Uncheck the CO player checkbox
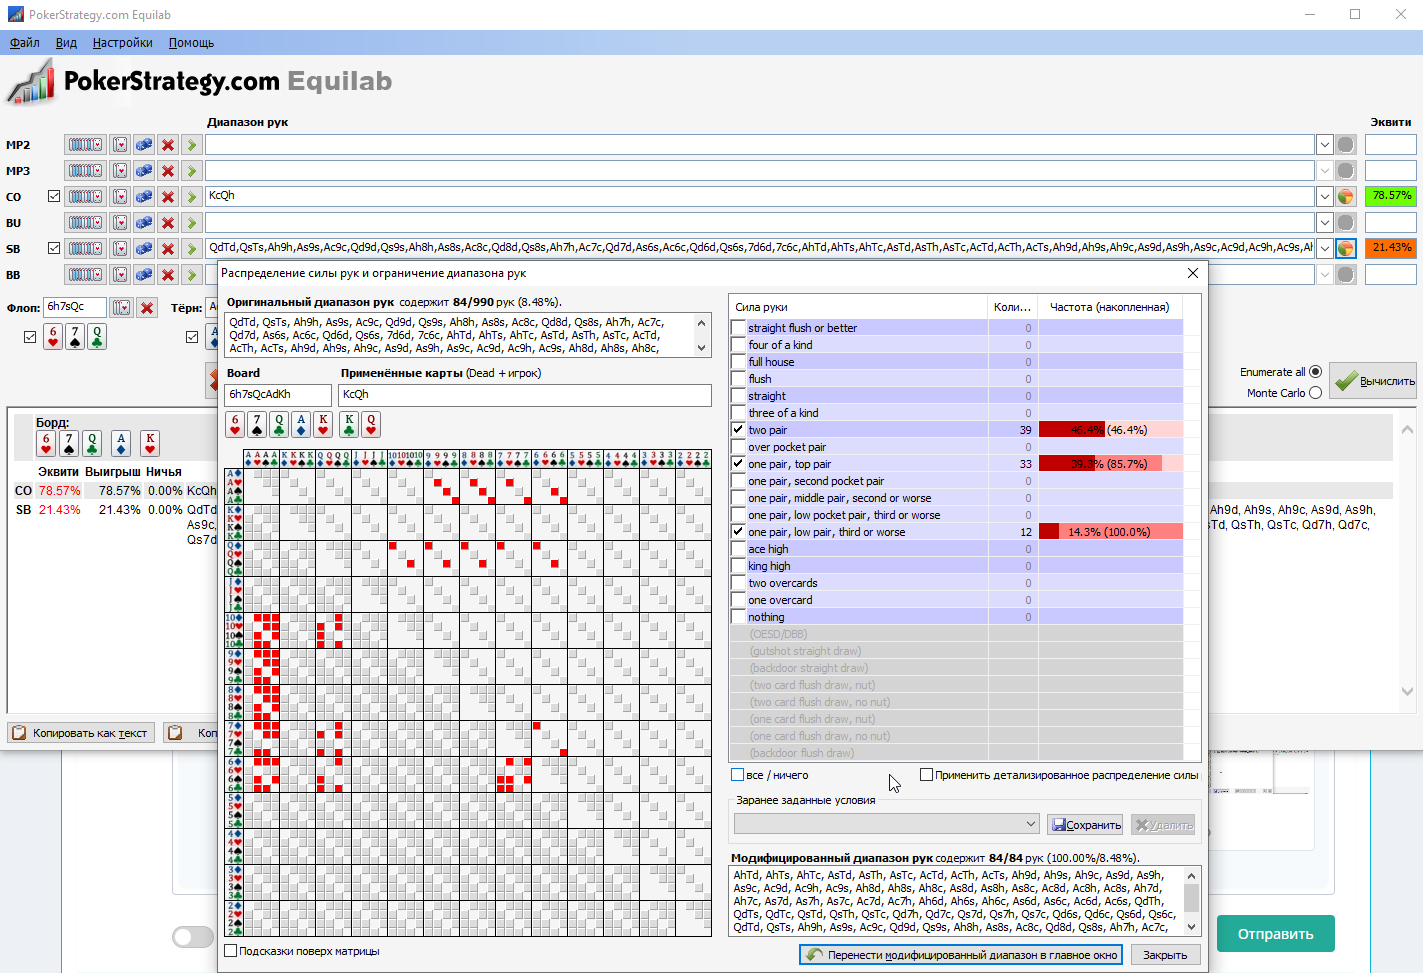The height and width of the screenshot is (973, 1423). pyautogui.click(x=54, y=197)
